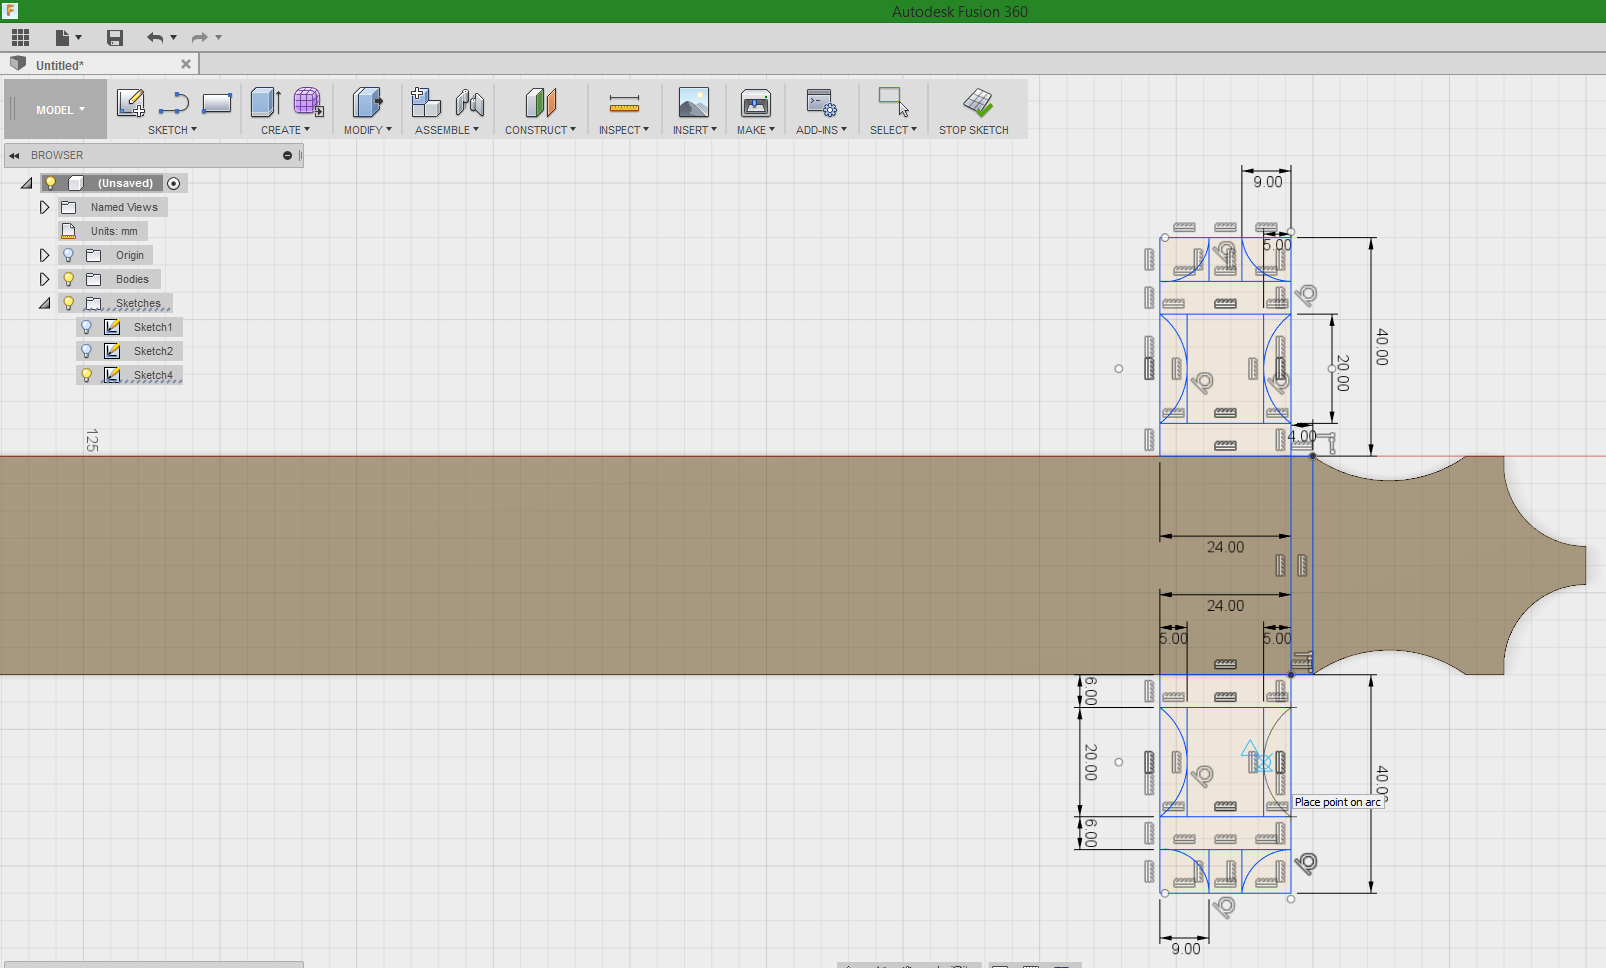Screen dimensions: 1606x968
Task: Save the design with the floppy icon
Action: 115,38
